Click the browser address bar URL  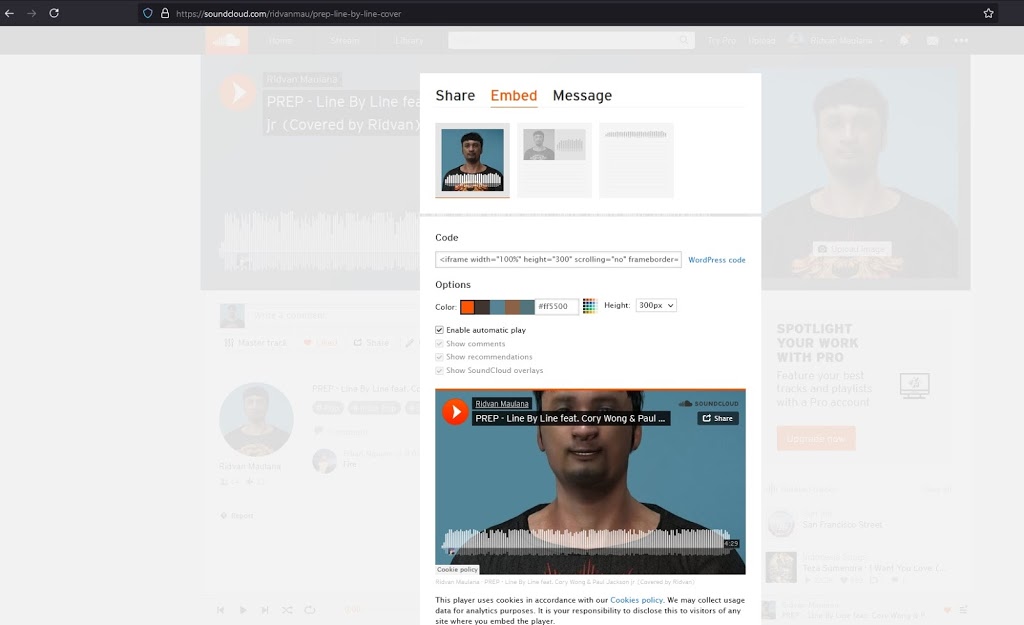288,13
